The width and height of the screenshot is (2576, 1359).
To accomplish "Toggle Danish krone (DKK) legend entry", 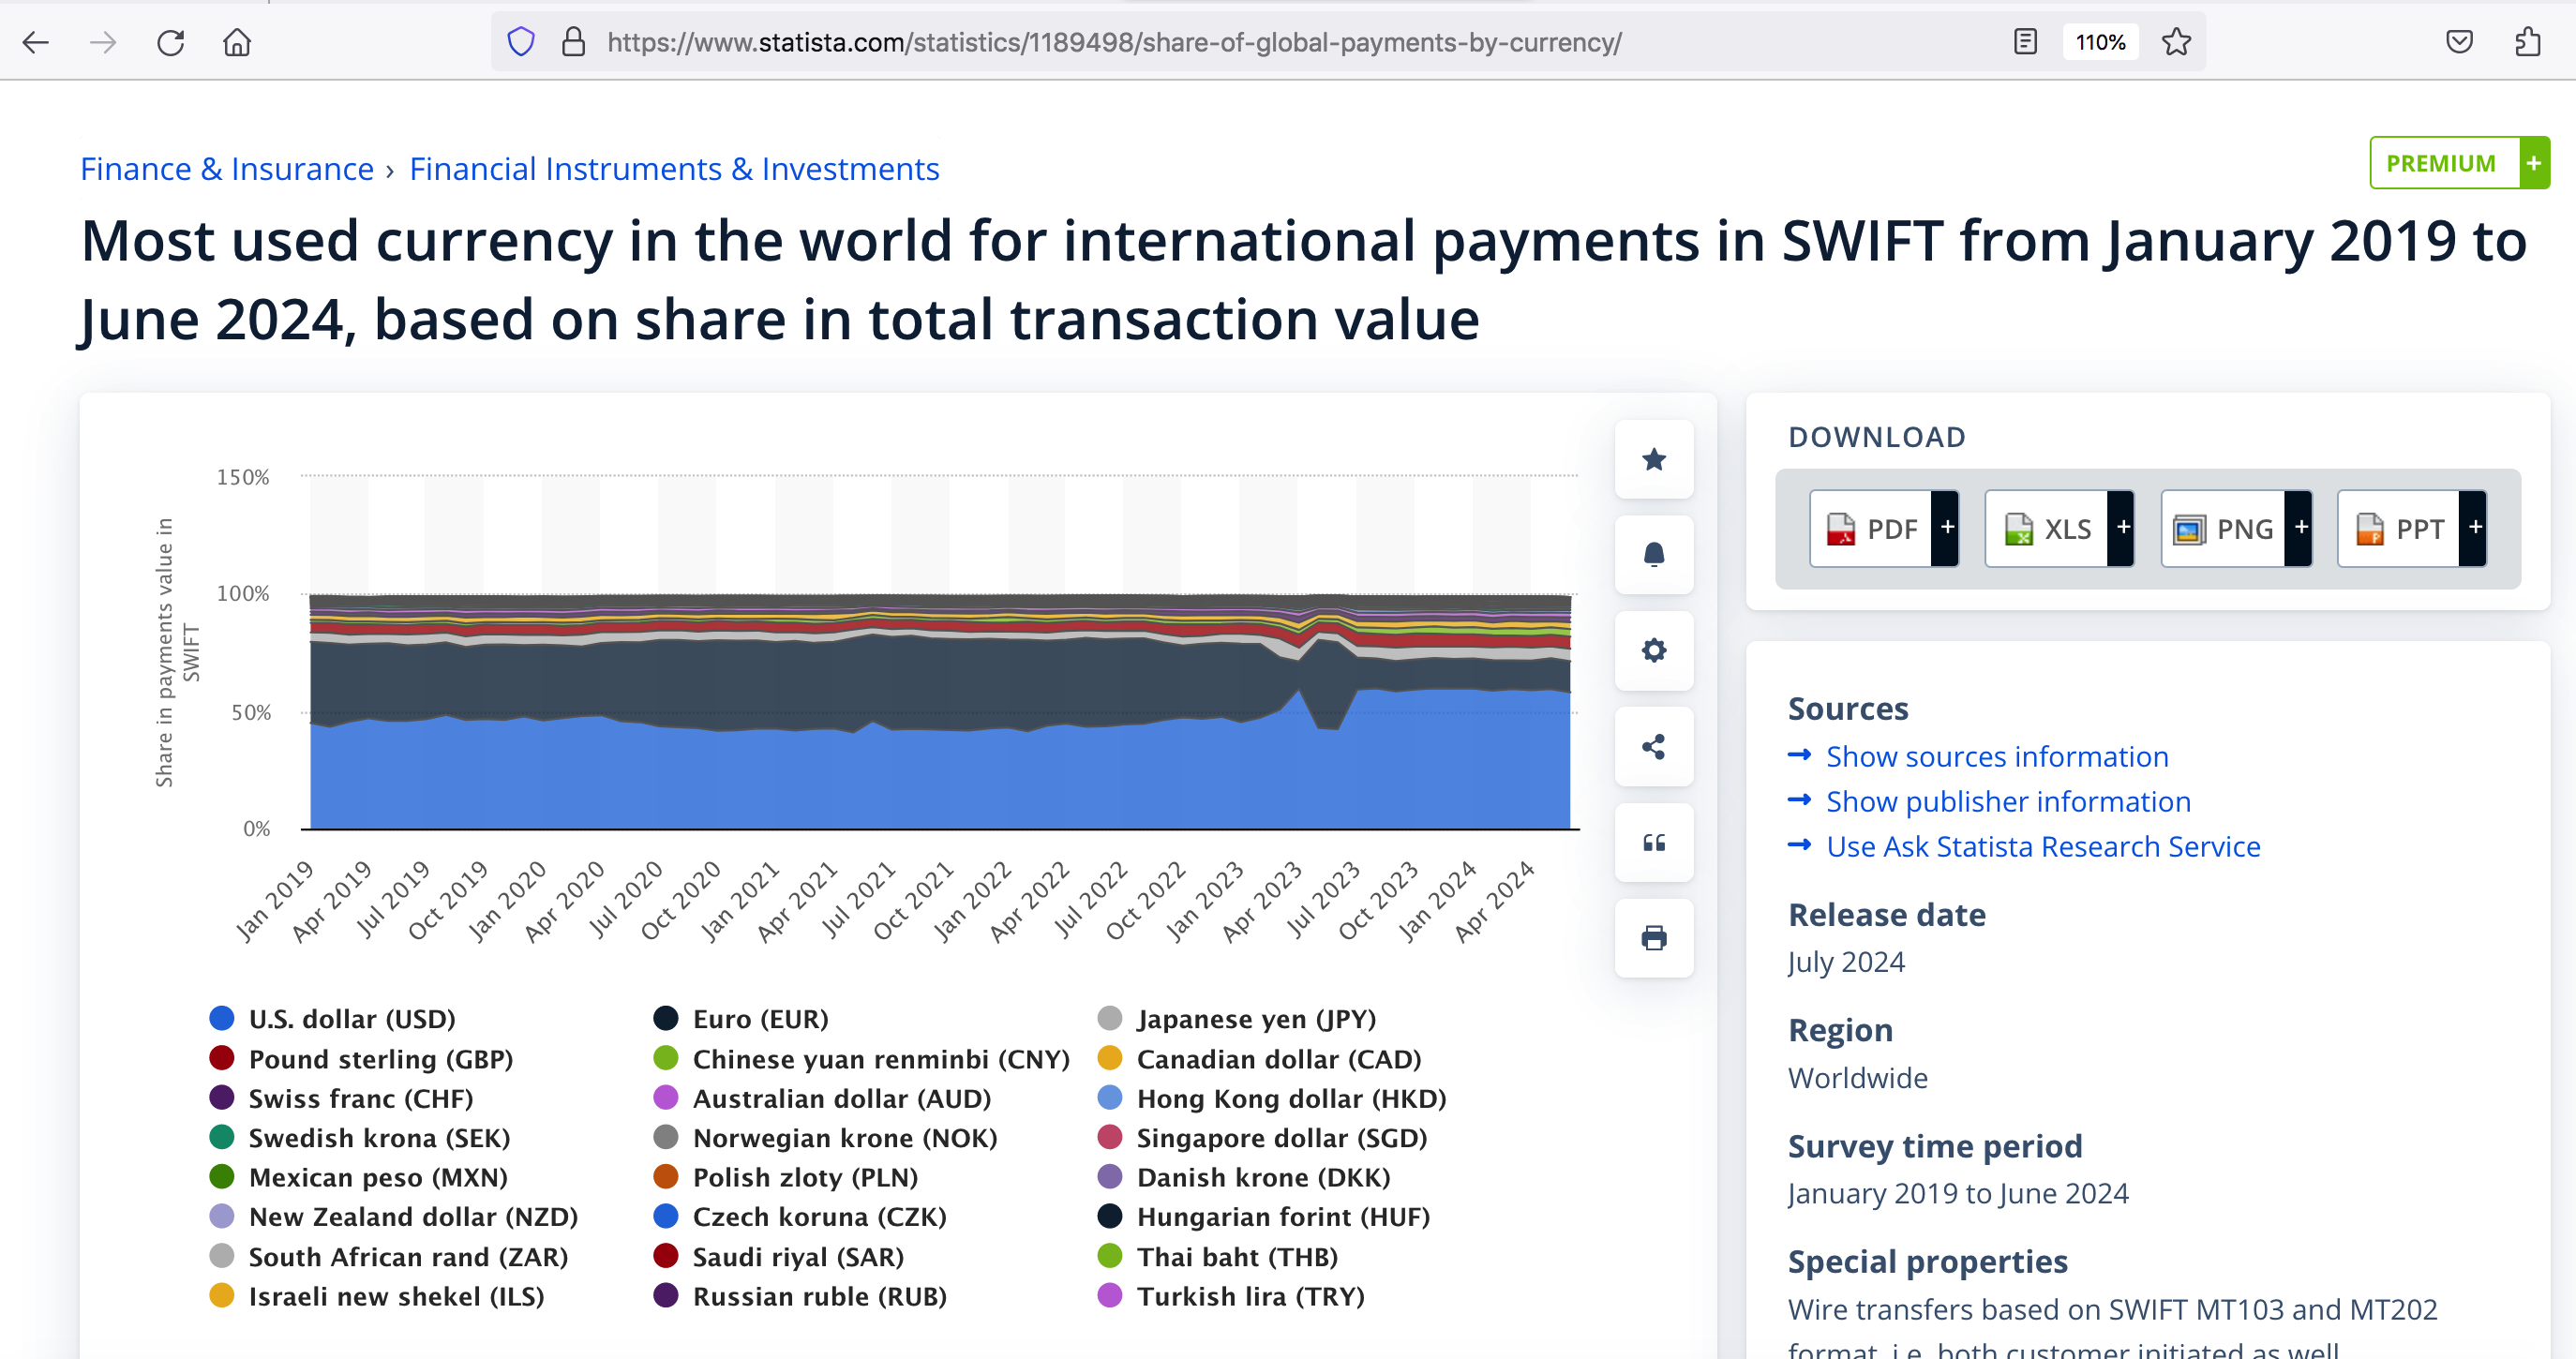I will tap(1244, 1178).
